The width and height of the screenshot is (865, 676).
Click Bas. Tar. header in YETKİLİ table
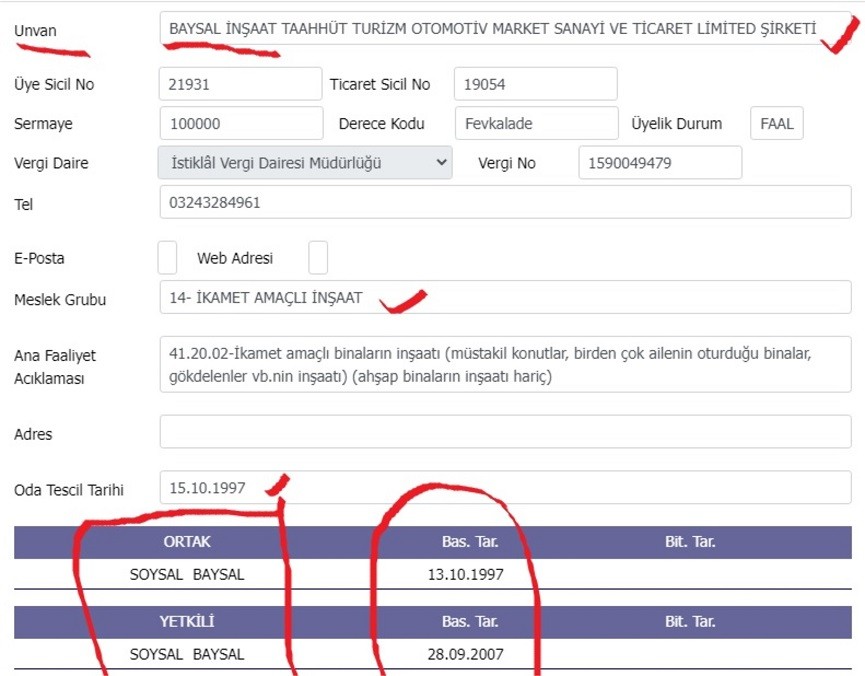point(470,621)
